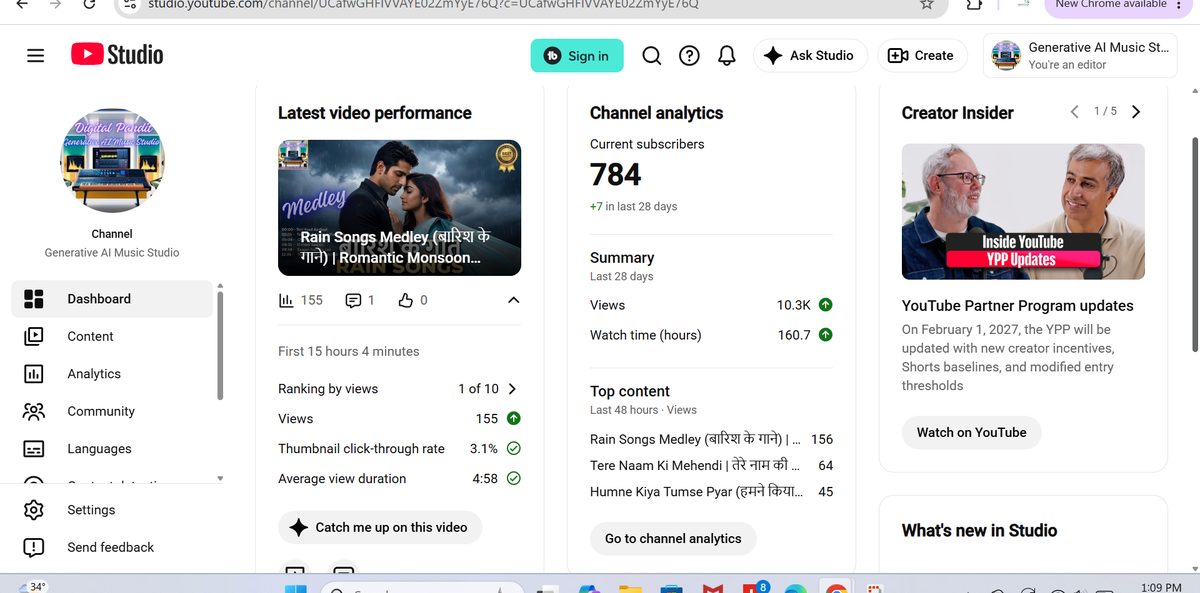1200x593 pixels.
Task: Select Dashboard in the sidebar
Action: point(112,299)
